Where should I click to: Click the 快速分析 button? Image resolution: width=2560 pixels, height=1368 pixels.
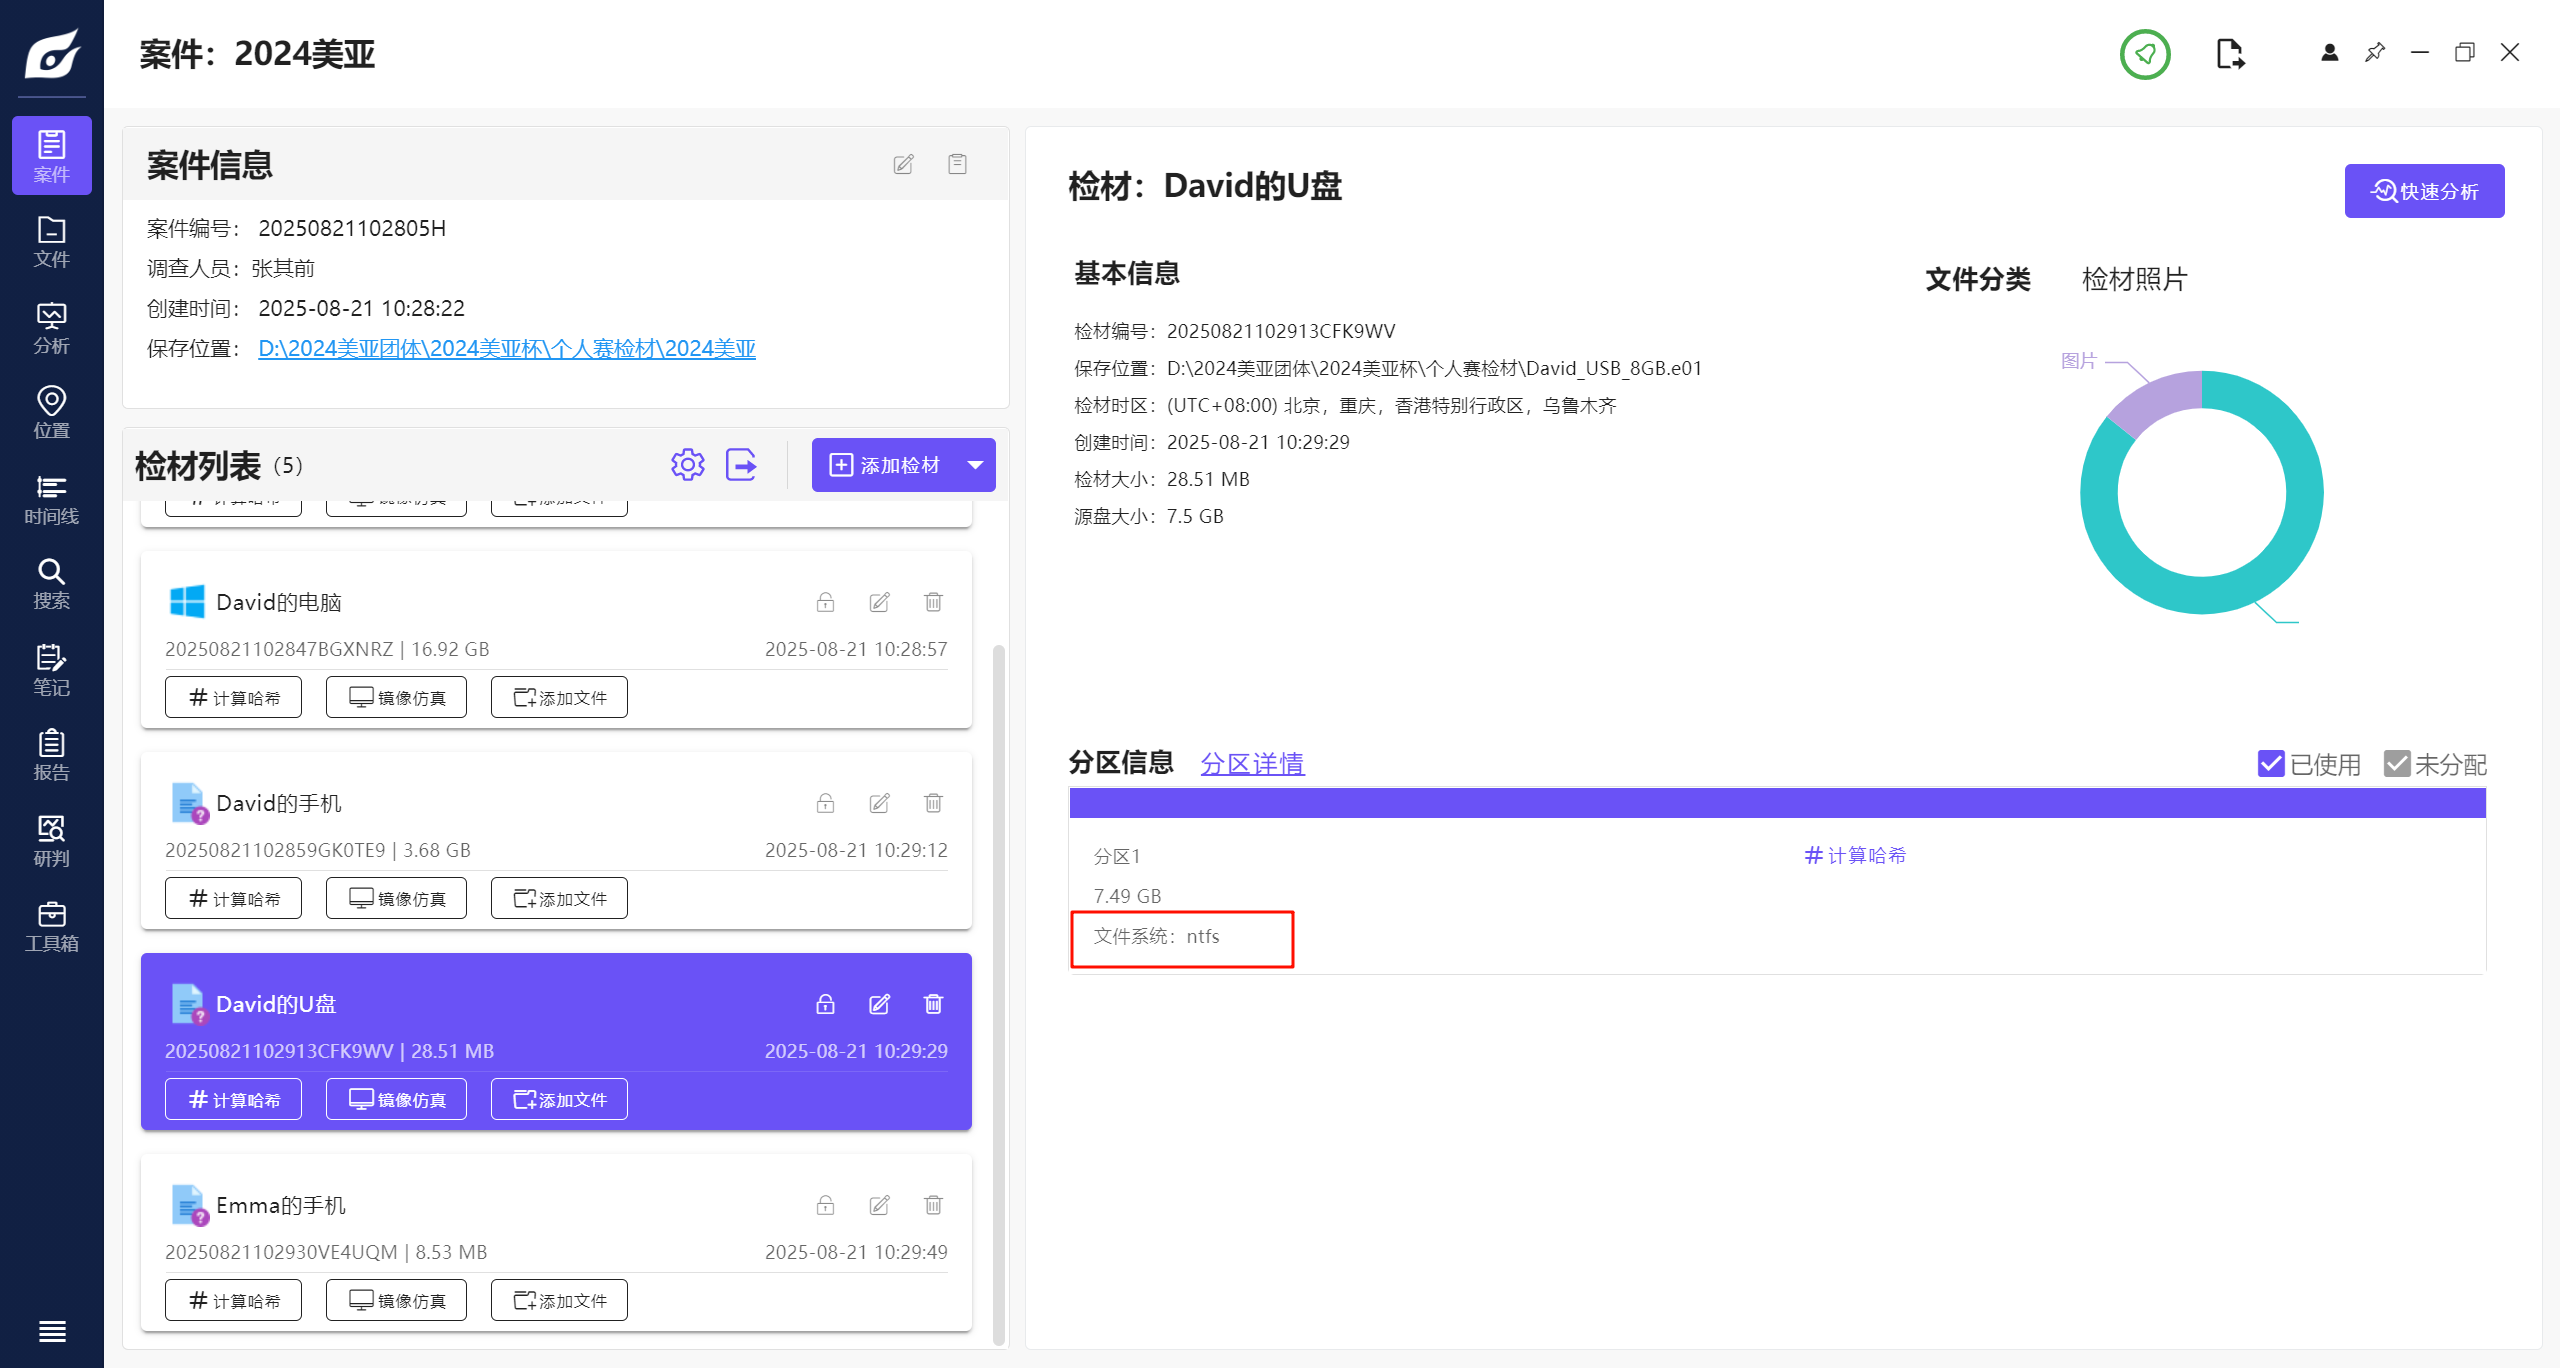(x=2424, y=191)
